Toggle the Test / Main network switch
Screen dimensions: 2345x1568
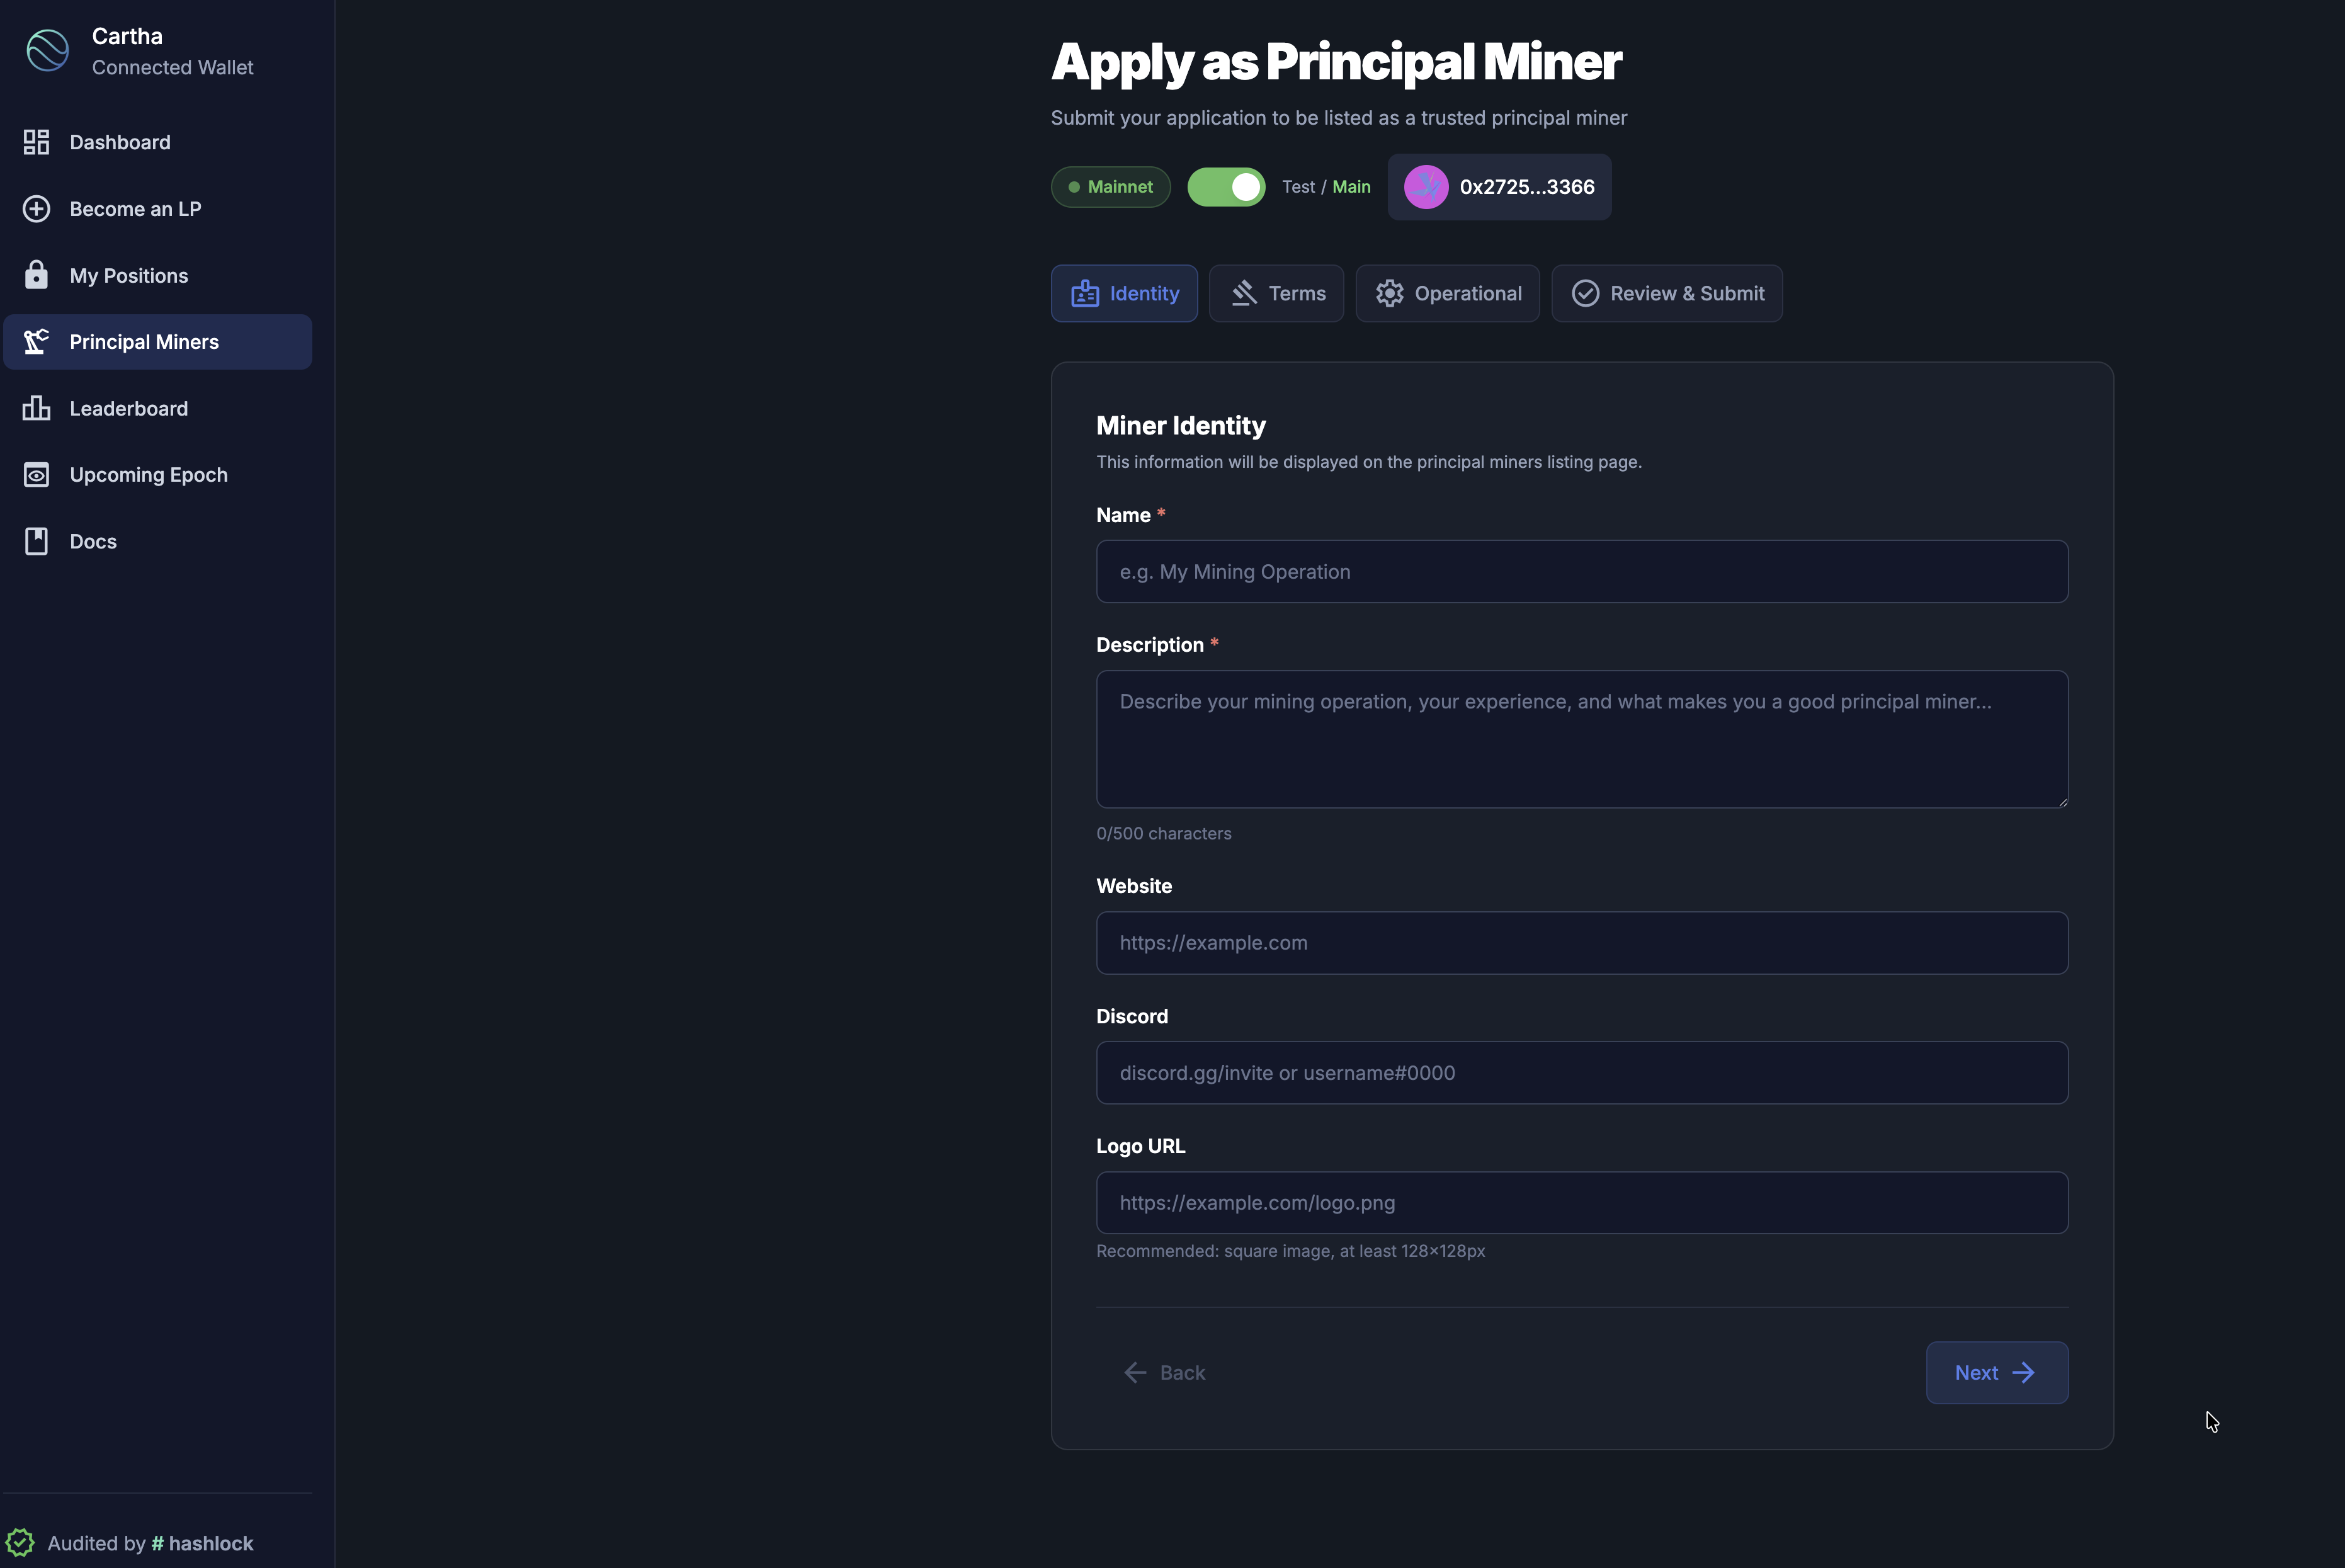tap(1226, 187)
